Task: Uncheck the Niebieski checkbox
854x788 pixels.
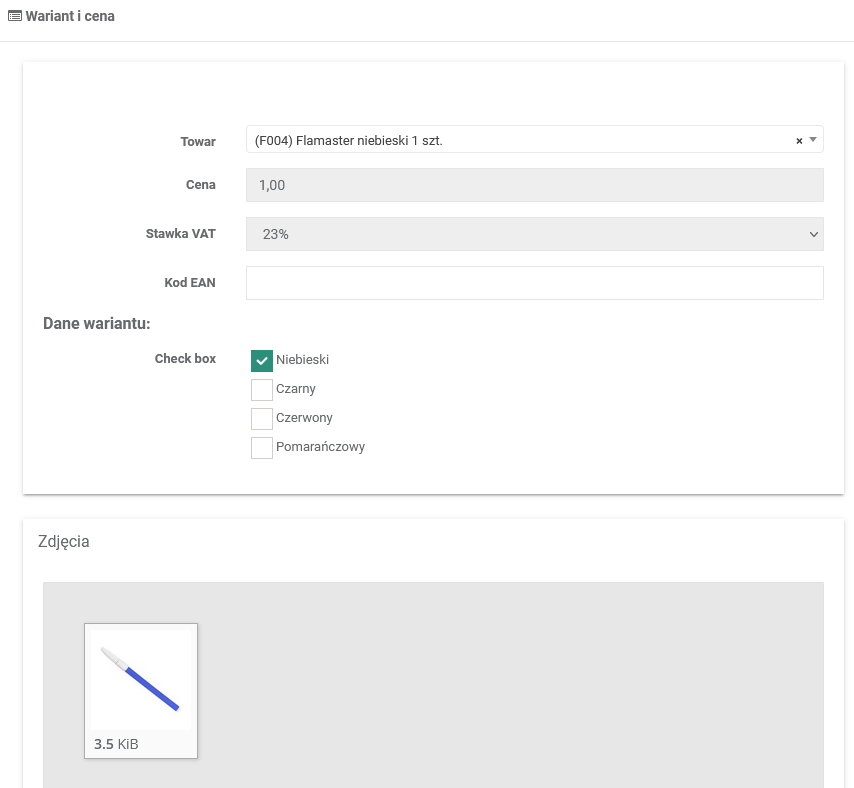Action: (x=262, y=360)
